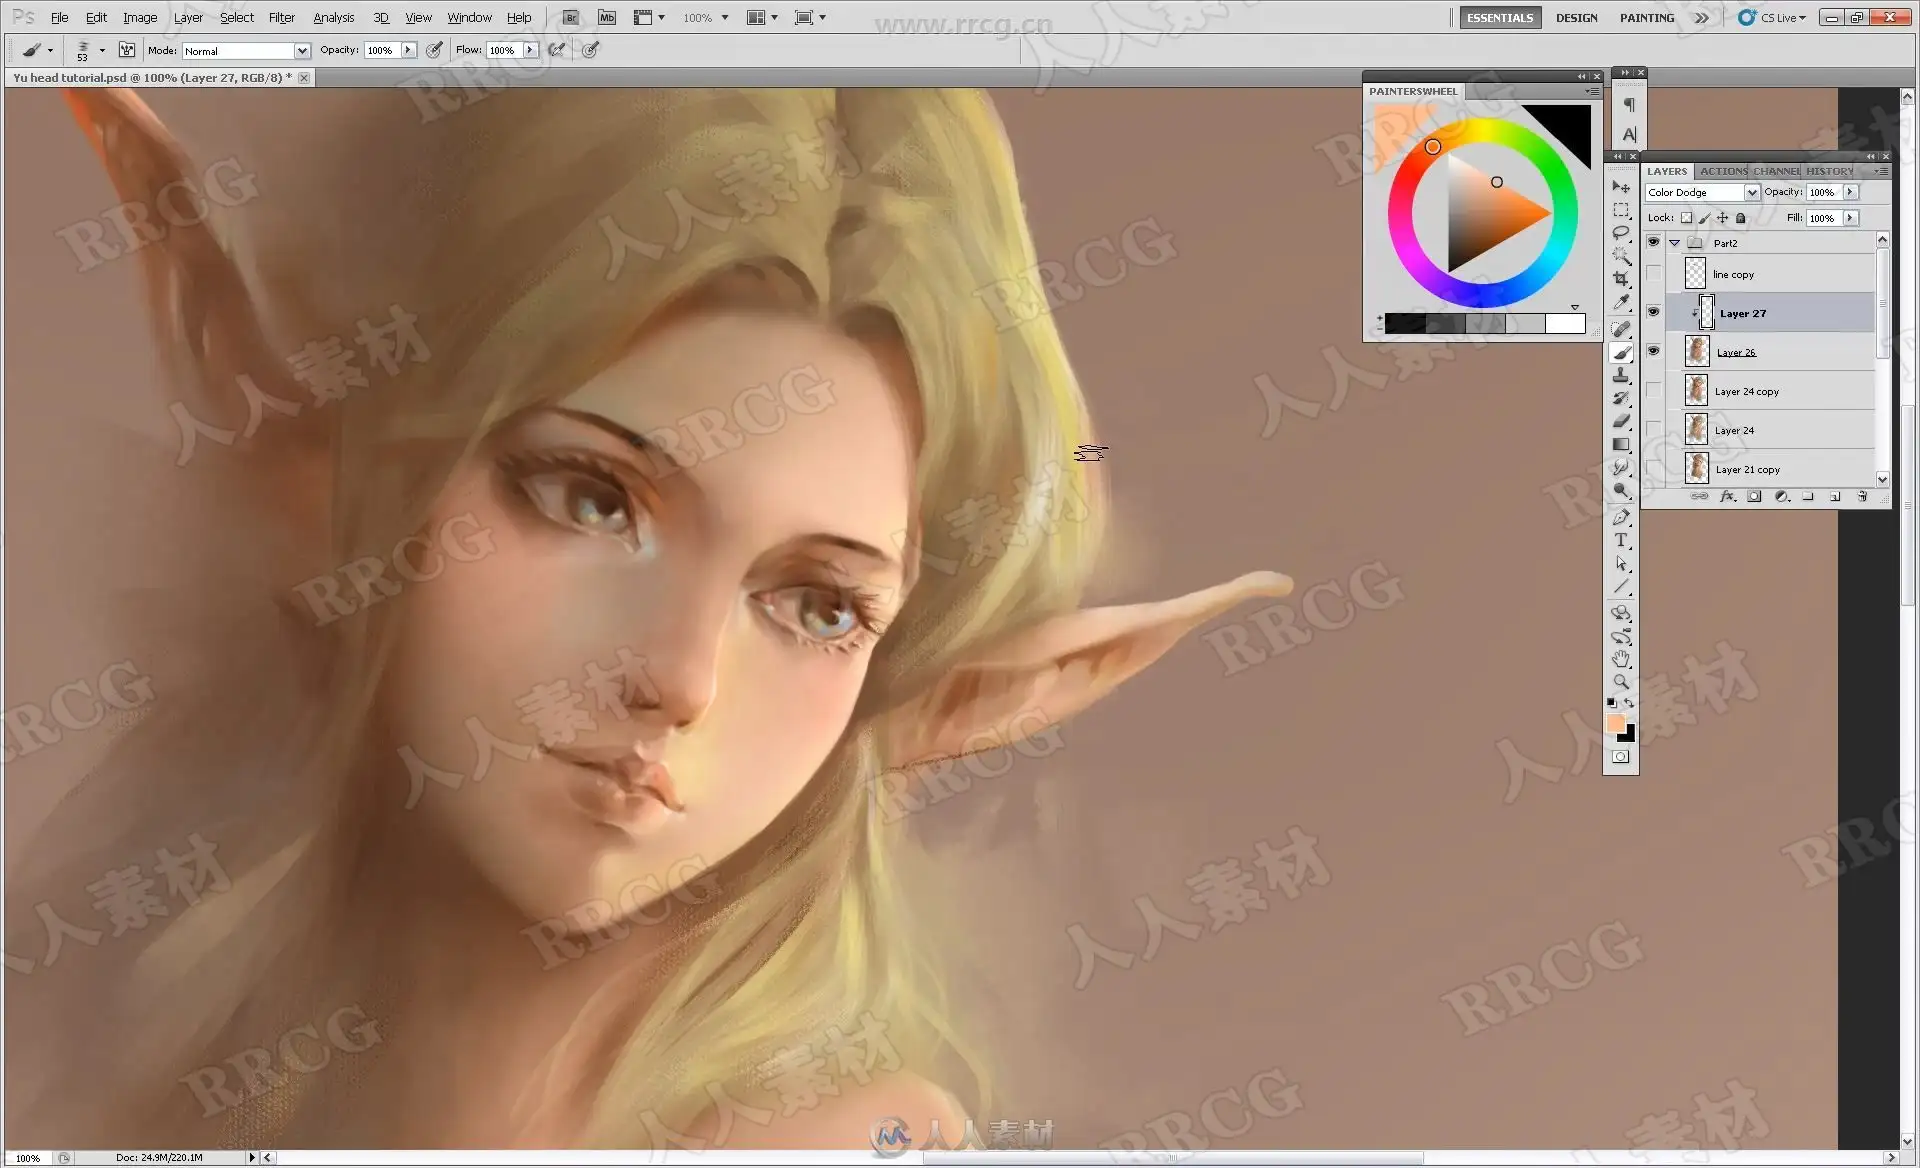The width and height of the screenshot is (1920, 1168).
Task: Select the Zoom tool in toolbar
Action: click(x=1621, y=682)
